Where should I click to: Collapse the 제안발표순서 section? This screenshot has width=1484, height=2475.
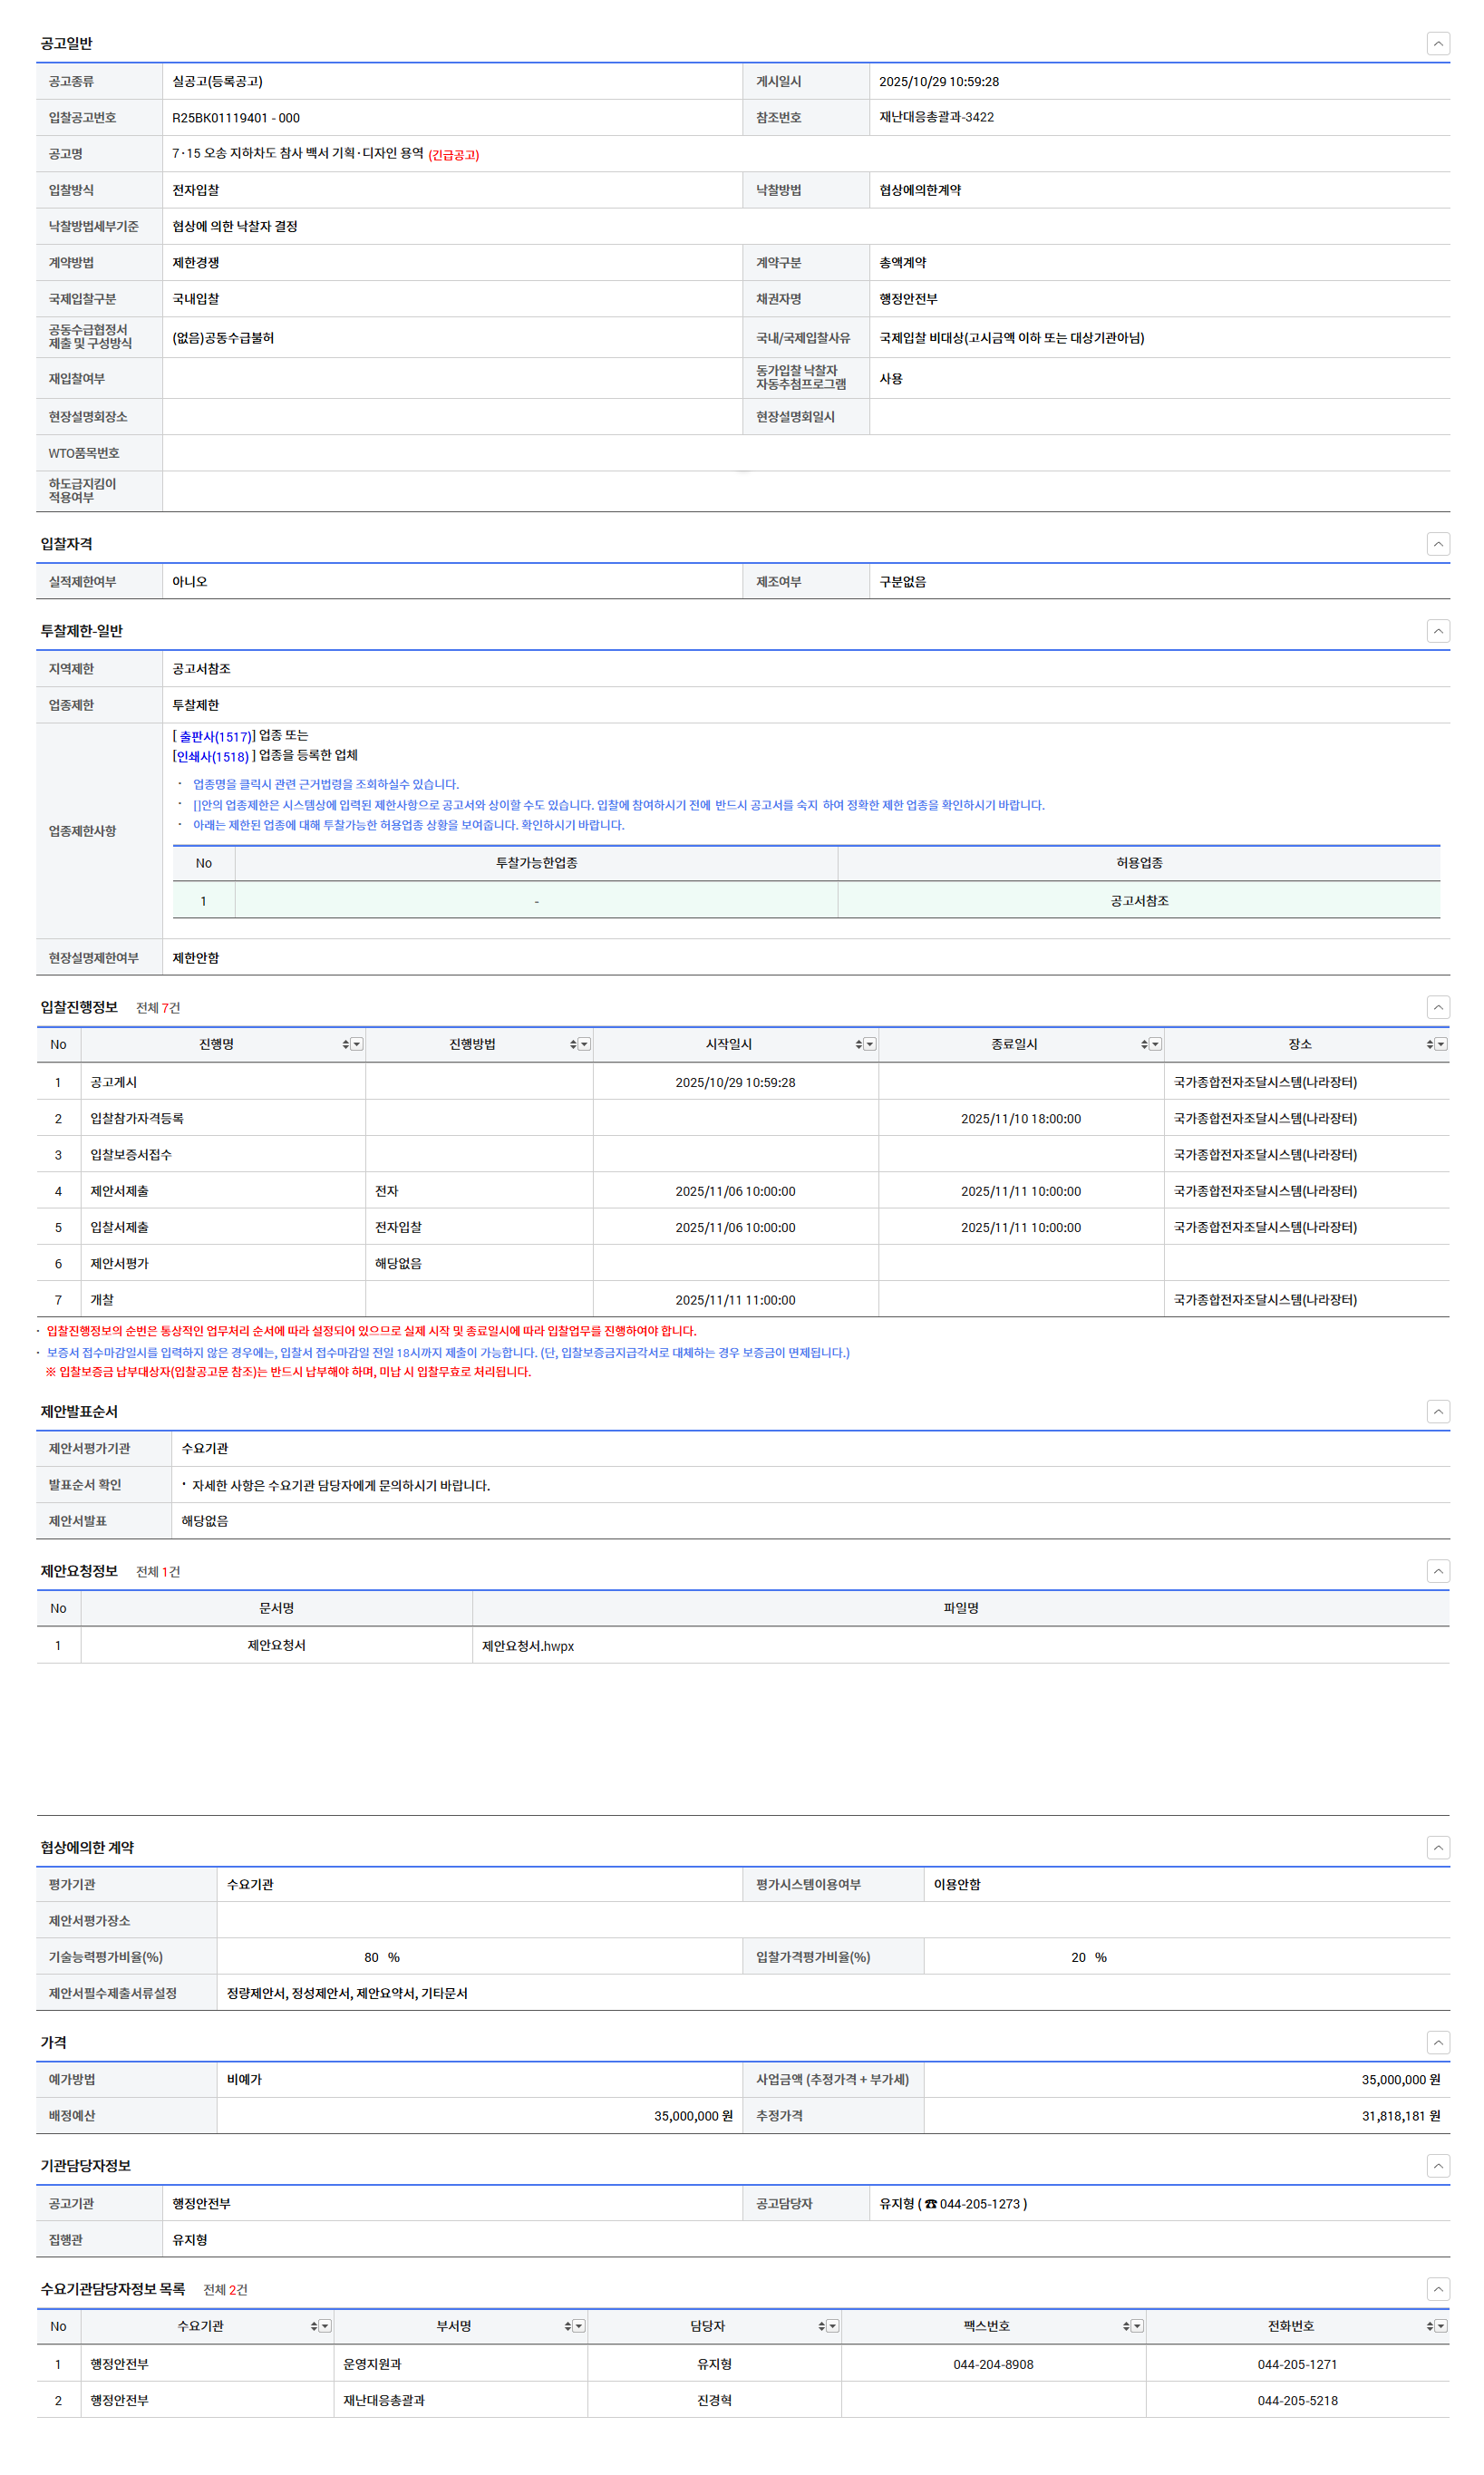pyautogui.click(x=1437, y=1411)
